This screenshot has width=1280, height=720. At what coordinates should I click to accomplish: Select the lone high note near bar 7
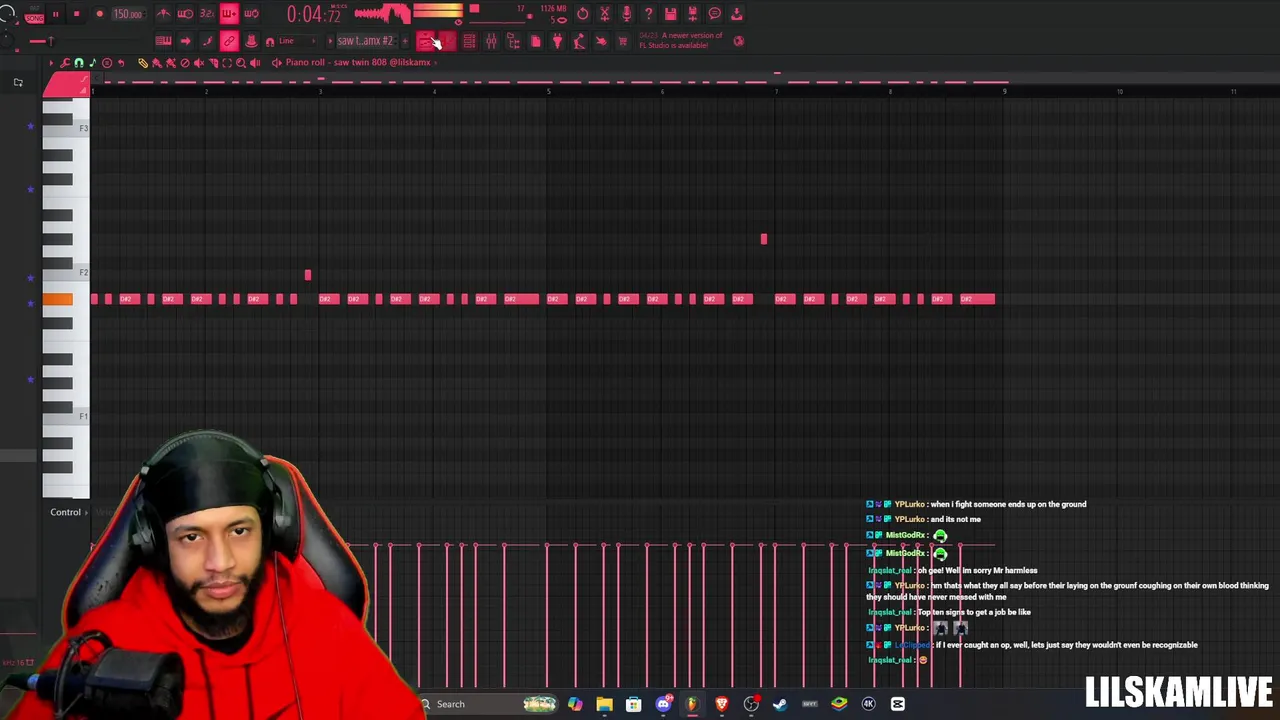click(x=764, y=239)
